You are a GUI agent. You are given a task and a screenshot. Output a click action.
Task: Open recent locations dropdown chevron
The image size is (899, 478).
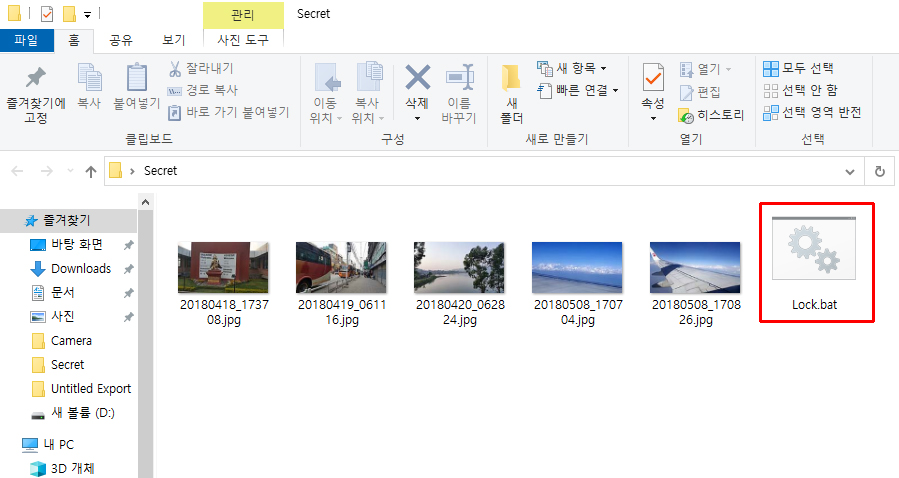tap(71, 171)
